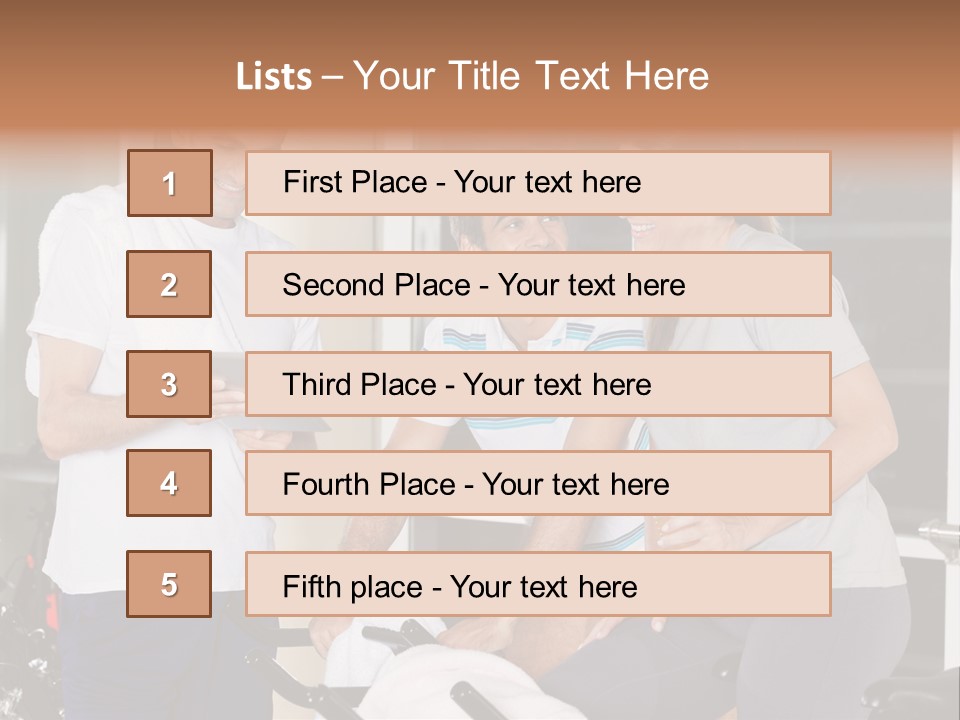Click the bold word Lists in title

(273, 77)
